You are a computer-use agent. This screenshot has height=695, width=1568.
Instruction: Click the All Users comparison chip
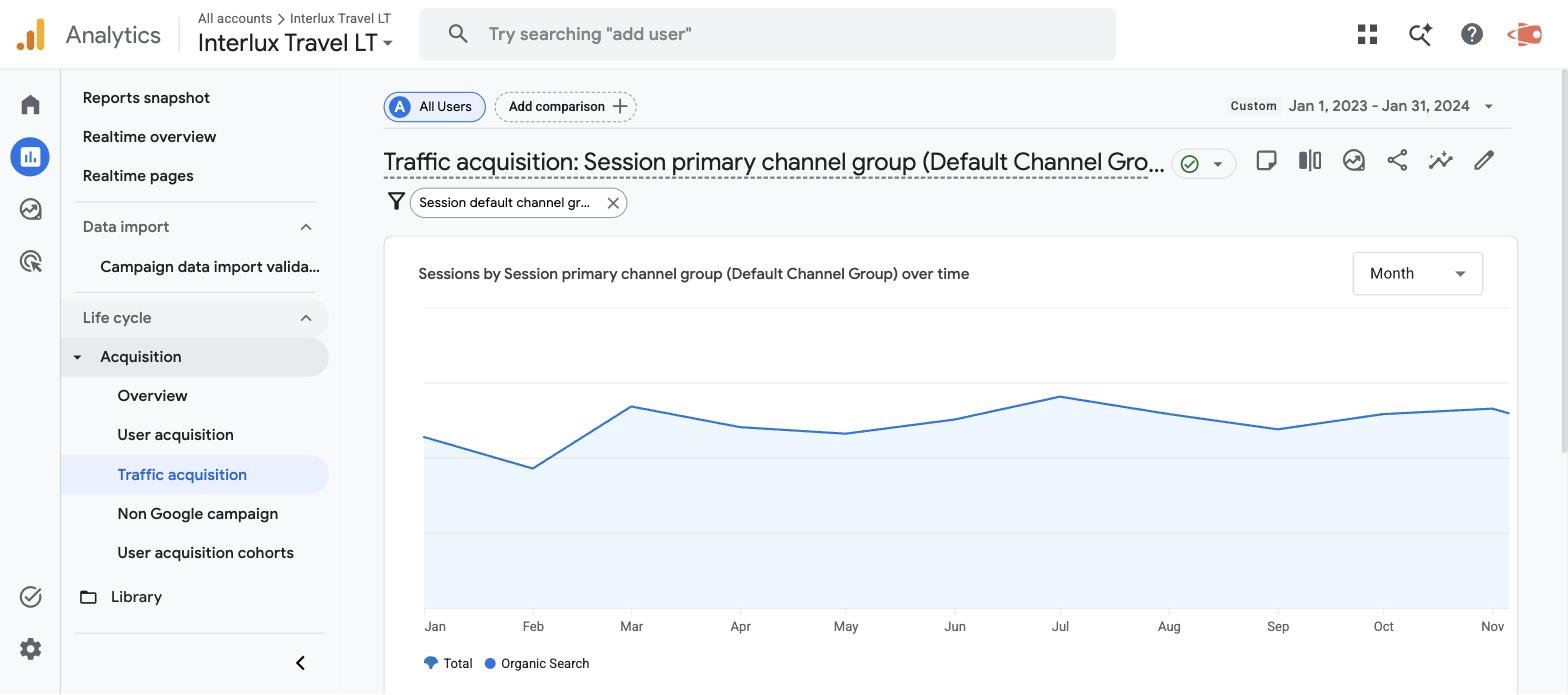434,107
